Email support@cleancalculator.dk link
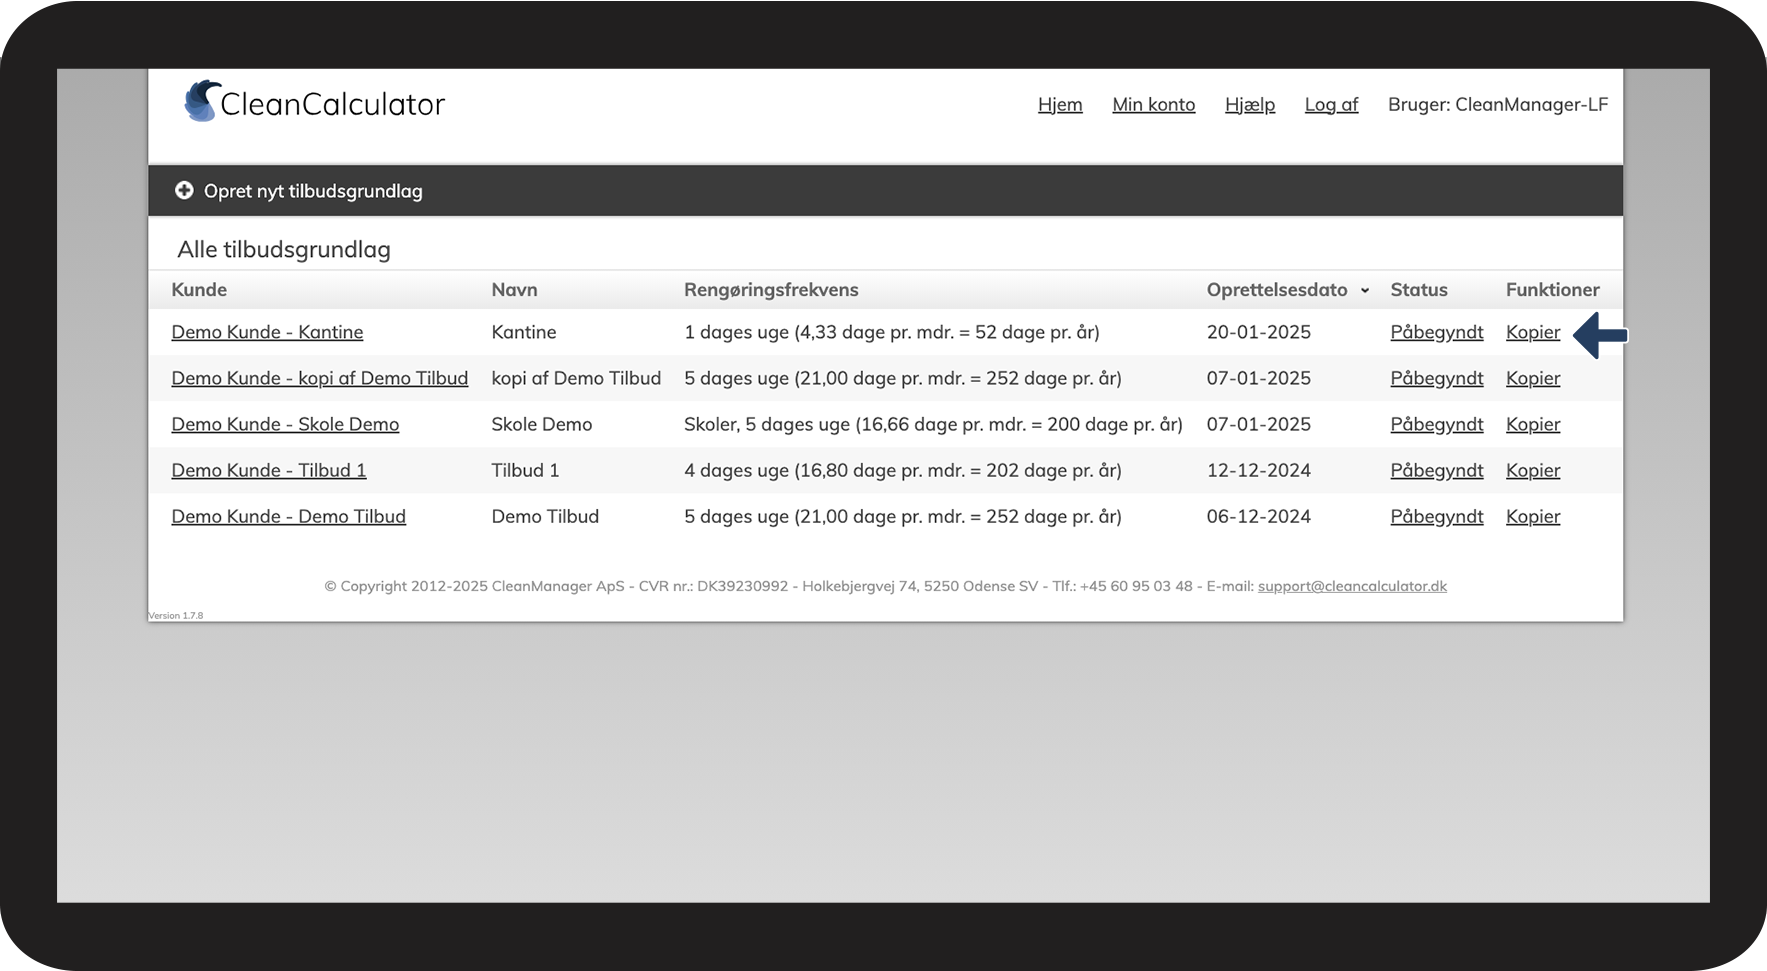1767x971 pixels. (1352, 586)
